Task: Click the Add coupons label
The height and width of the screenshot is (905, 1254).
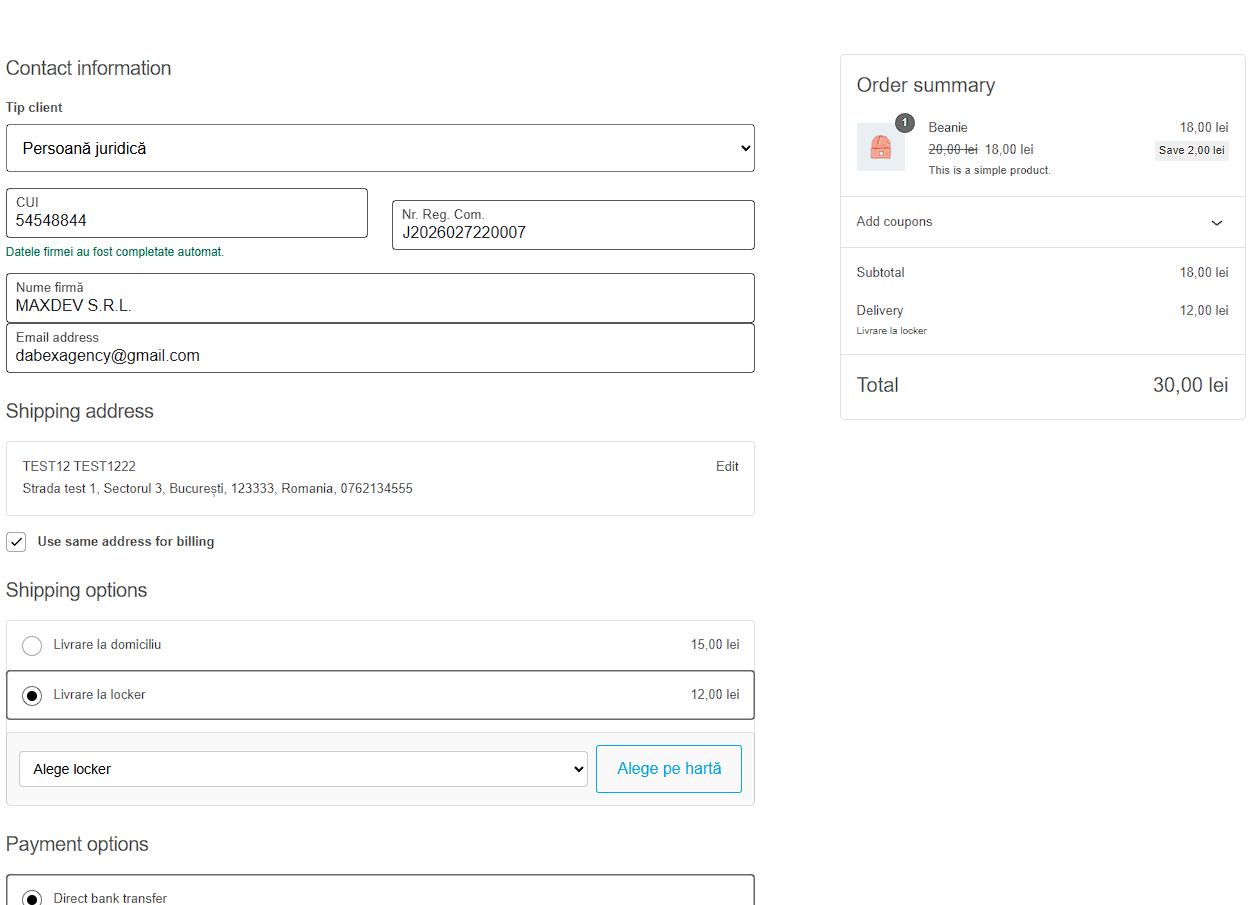Action: pyautogui.click(x=894, y=222)
